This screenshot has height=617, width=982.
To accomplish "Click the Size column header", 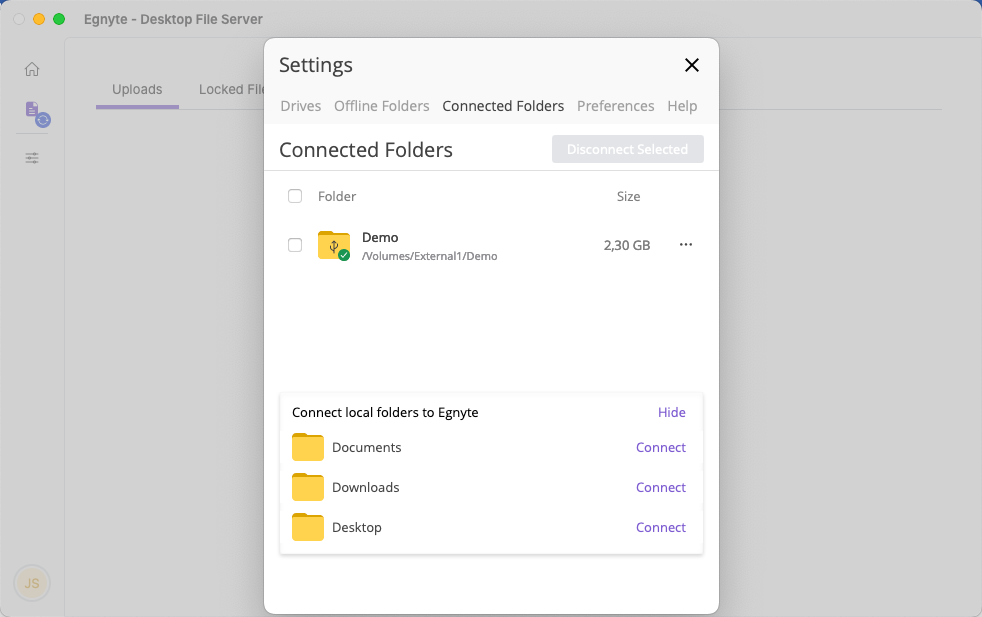I will tap(628, 197).
